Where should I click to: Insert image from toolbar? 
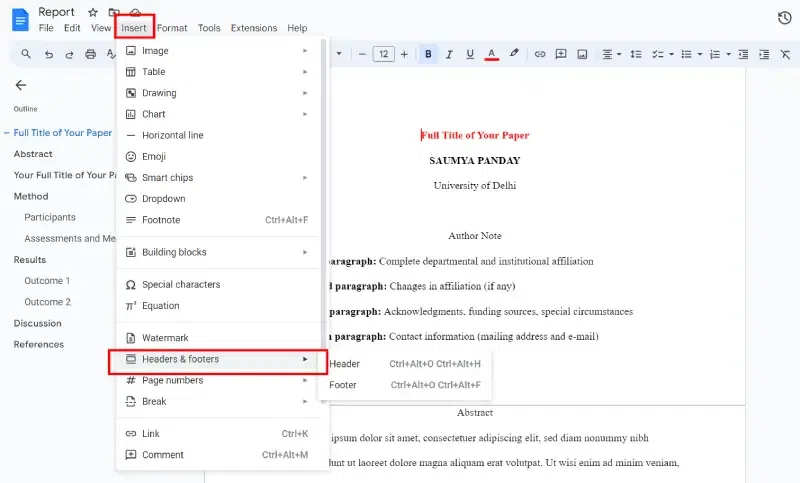582,54
